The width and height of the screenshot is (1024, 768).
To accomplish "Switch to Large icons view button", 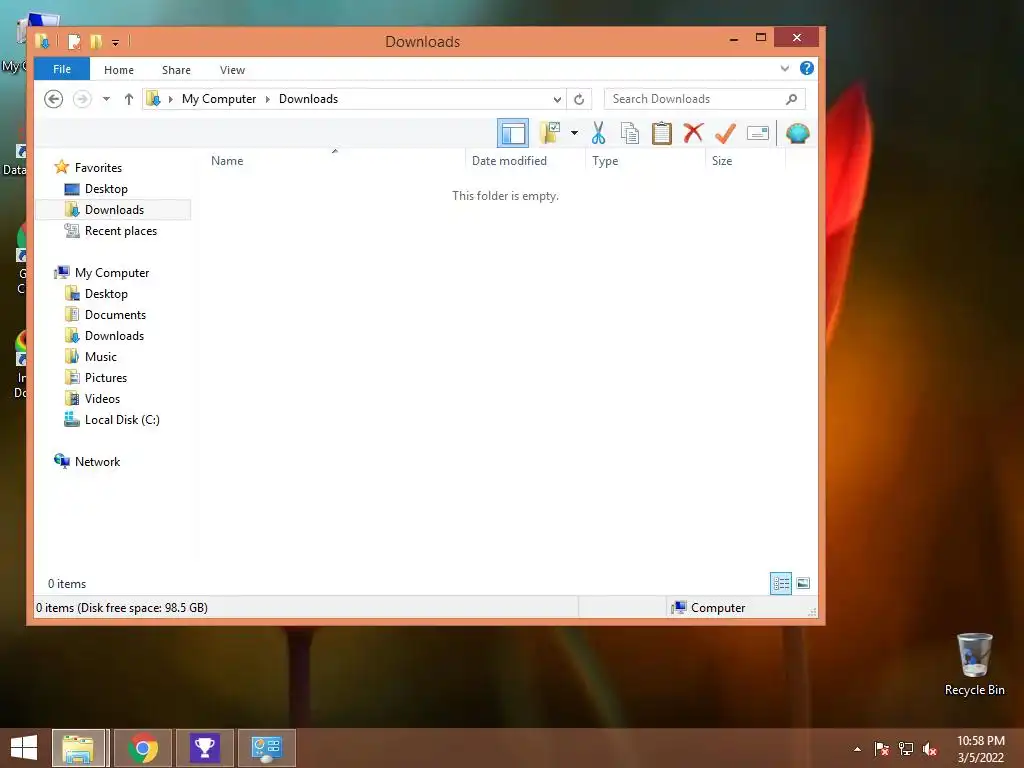I will pyautogui.click(x=803, y=583).
